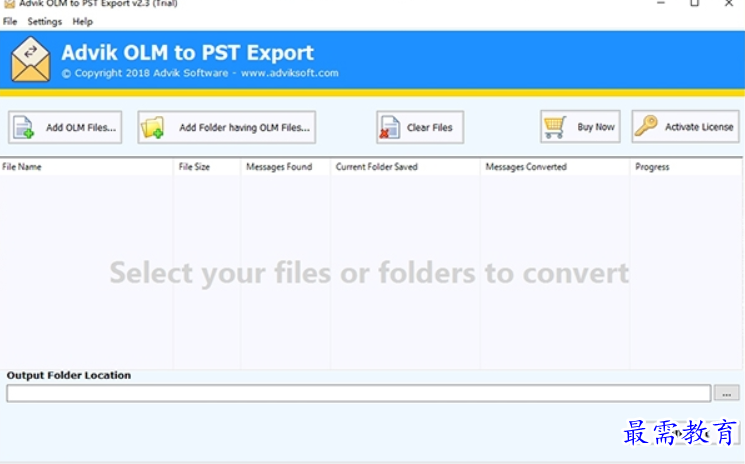The height and width of the screenshot is (464, 745).
Task: Click the envelope logo in the banner
Action: point(30,59)
